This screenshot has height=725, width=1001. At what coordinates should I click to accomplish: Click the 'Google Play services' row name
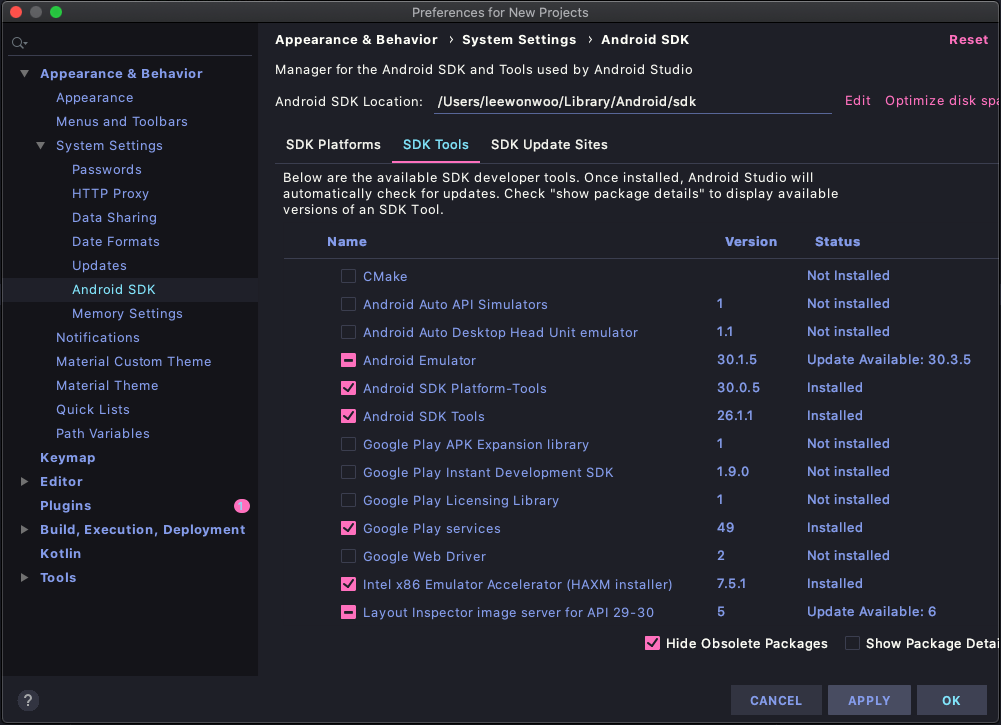pos(432,528)
